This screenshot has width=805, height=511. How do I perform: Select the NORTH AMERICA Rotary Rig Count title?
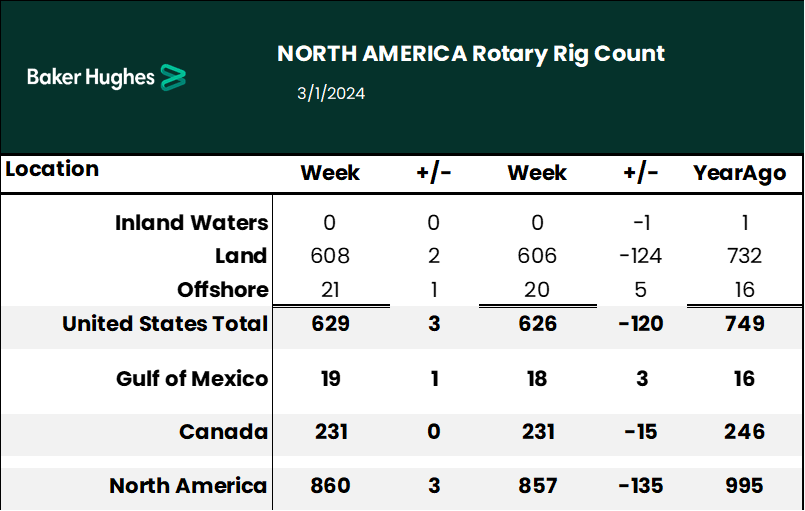tap(471, 54)
